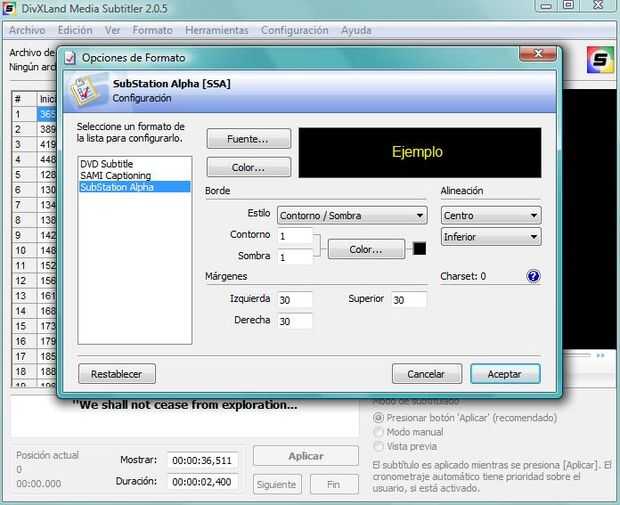Expand the Estilo dropdown Contorno / Sombra

(x=352, y=216)
